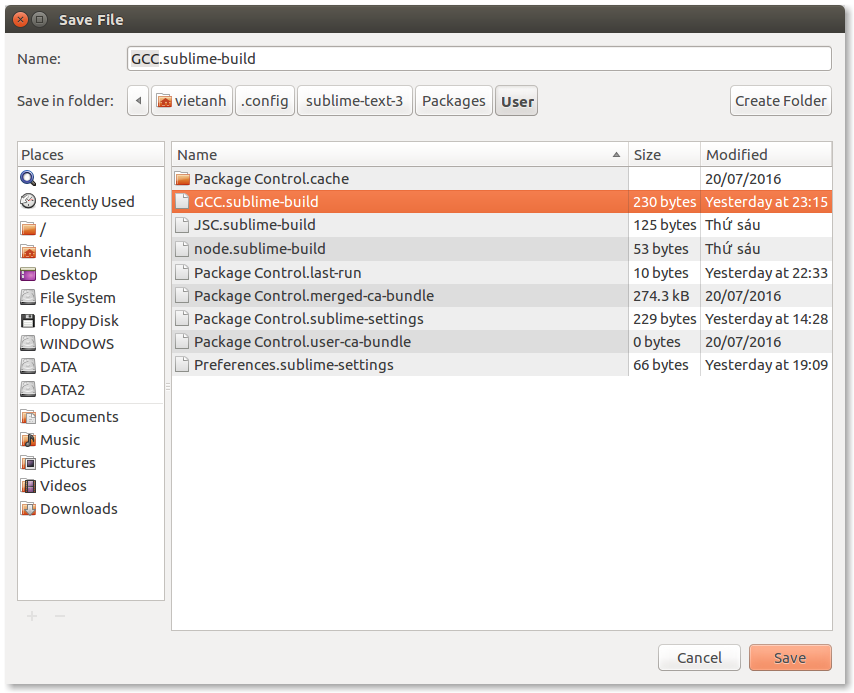Open the Downloads folder from Places

30,508
